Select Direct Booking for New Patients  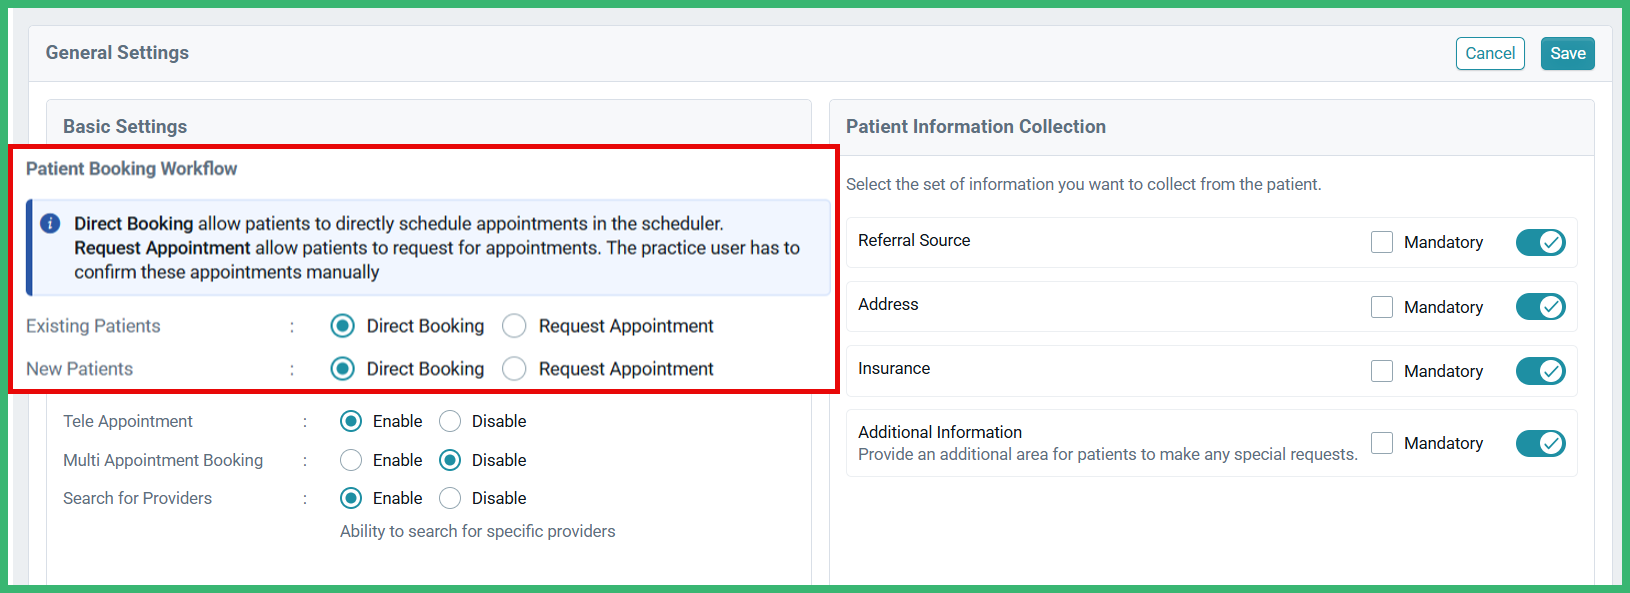coord(342,368)
